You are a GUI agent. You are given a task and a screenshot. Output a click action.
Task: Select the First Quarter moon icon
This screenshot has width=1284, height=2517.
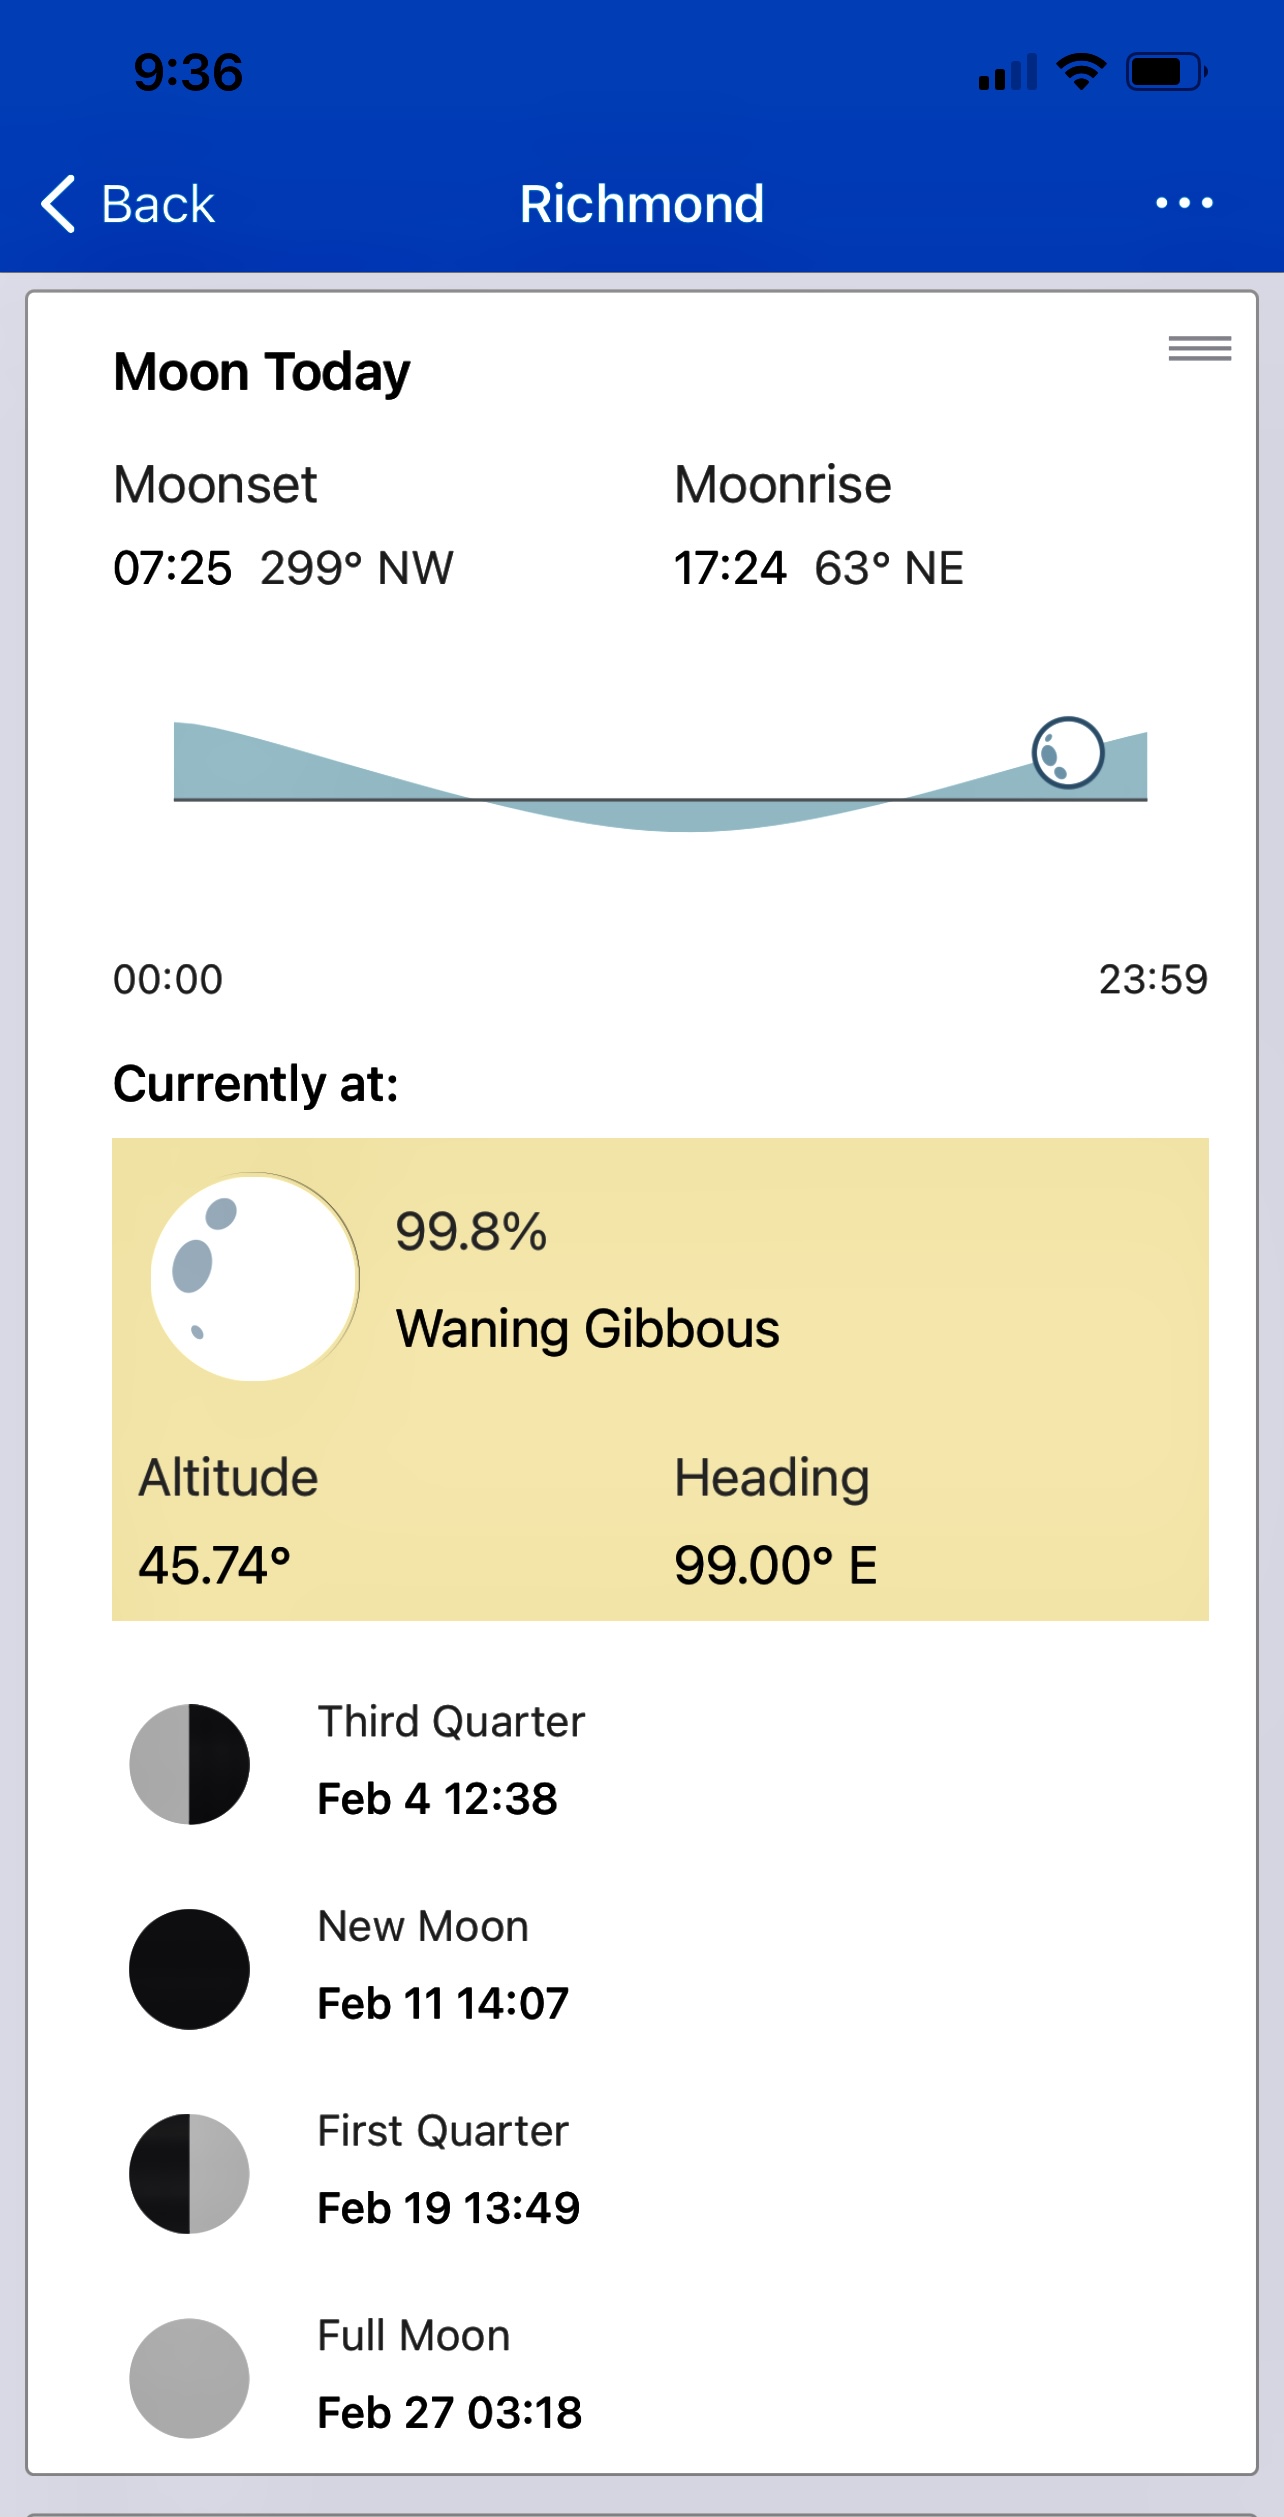pos(189,2173)
